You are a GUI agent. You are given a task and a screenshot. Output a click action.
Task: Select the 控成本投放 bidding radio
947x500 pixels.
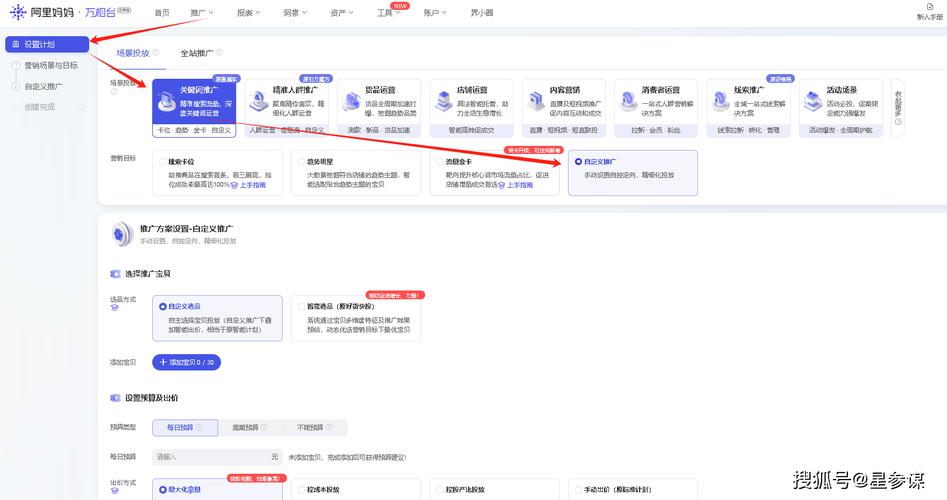(x=301, y=490)
